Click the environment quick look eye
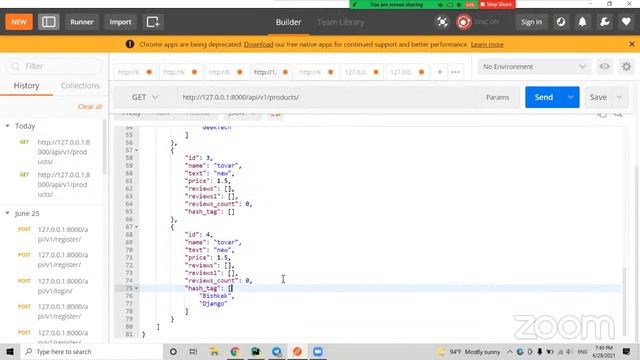The height and width of the screenshot is (360, 640). coord(604,67)
